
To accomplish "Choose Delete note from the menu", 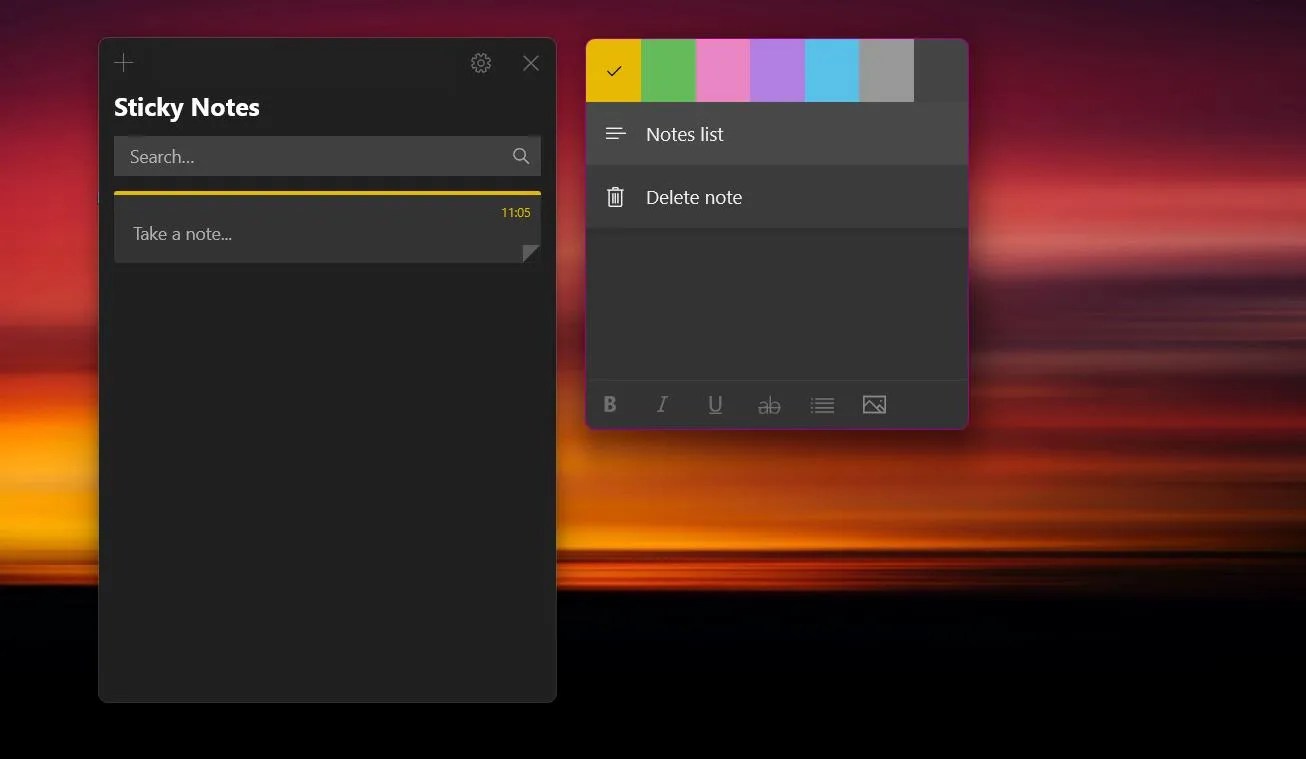I will (694, 196).
